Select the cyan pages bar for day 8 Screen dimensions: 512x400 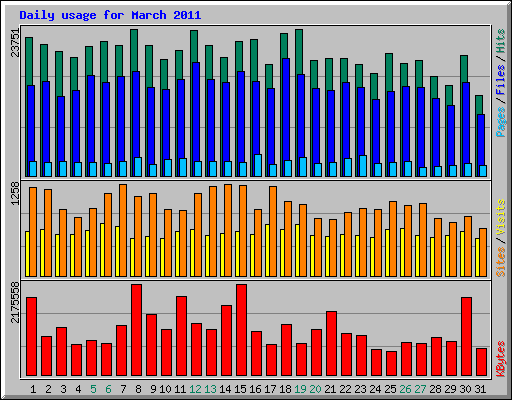(138, 167)
